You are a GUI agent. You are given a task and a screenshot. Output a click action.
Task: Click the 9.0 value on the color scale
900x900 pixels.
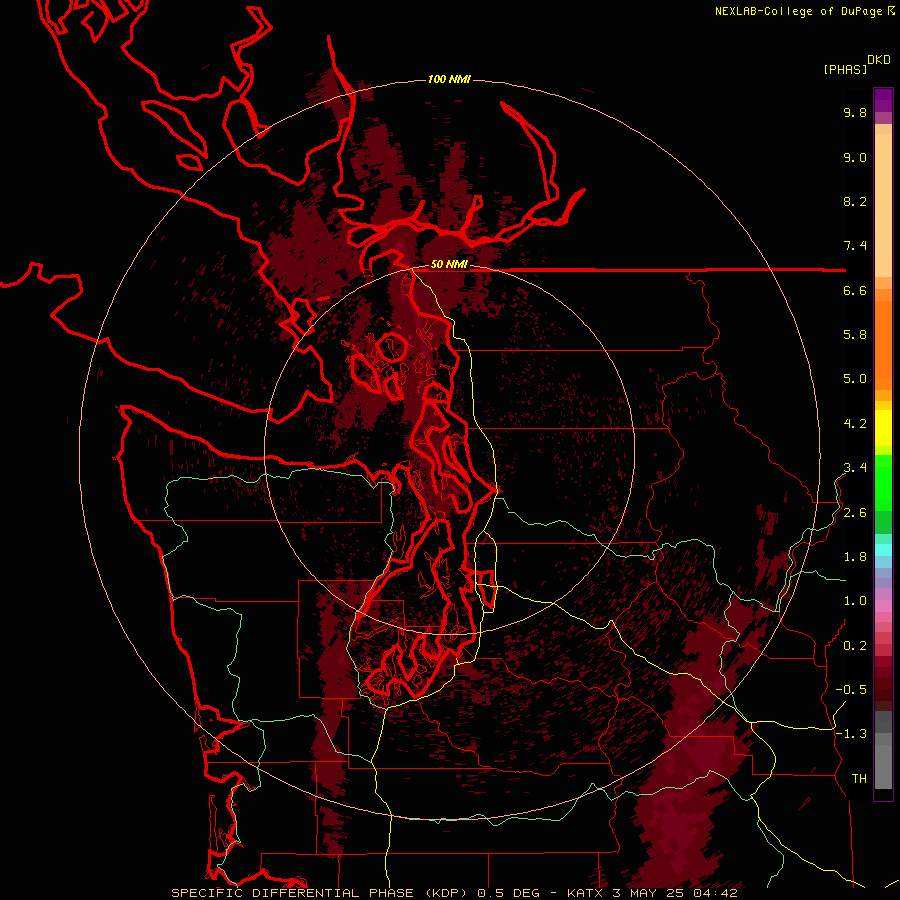click(x=855, y=158)
